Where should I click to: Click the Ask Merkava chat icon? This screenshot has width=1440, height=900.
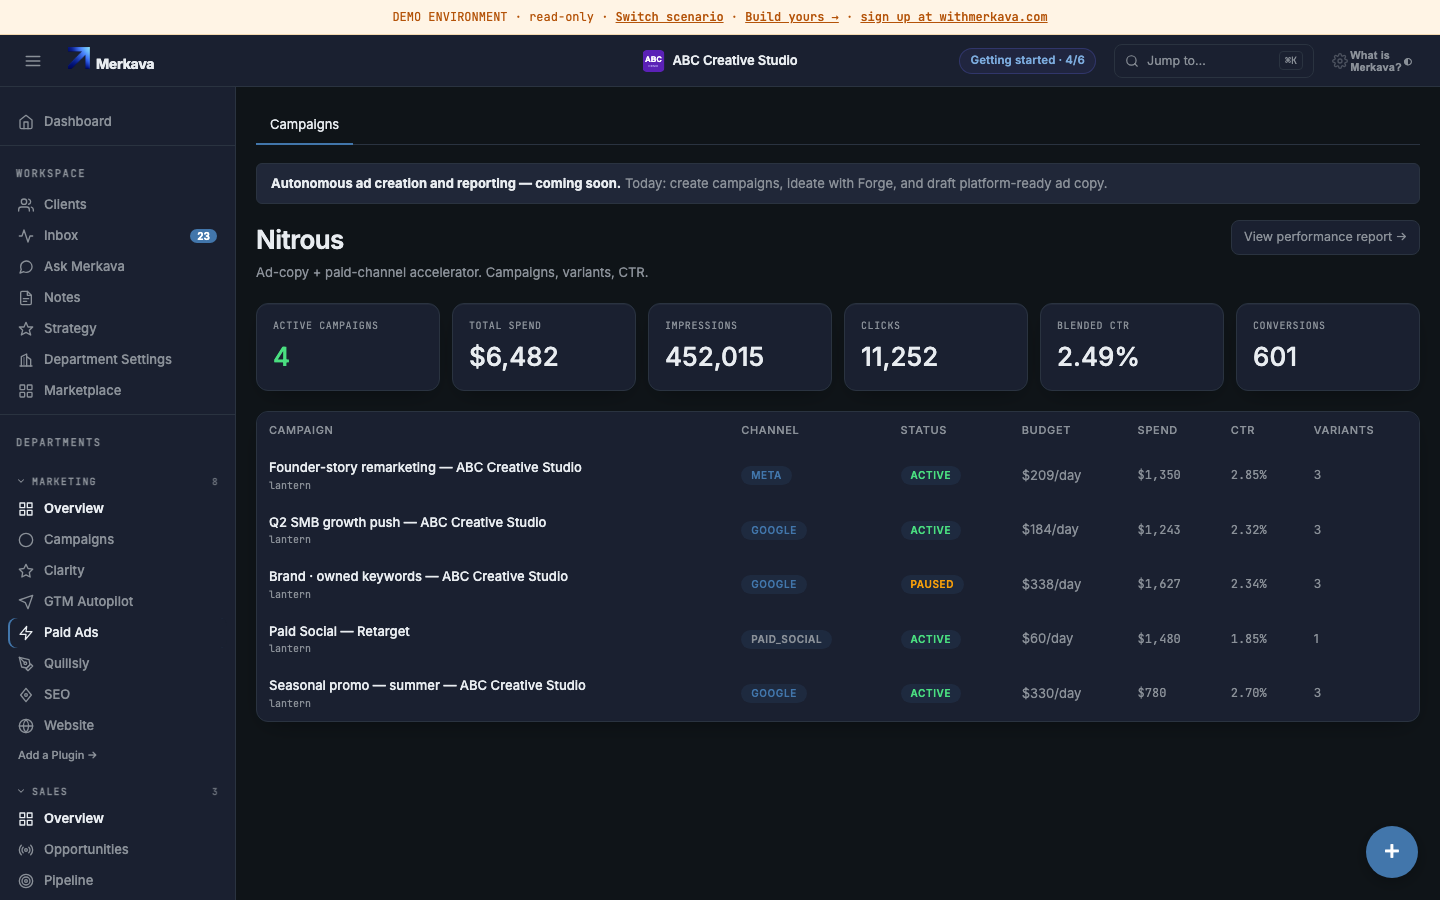pos(26,267)
